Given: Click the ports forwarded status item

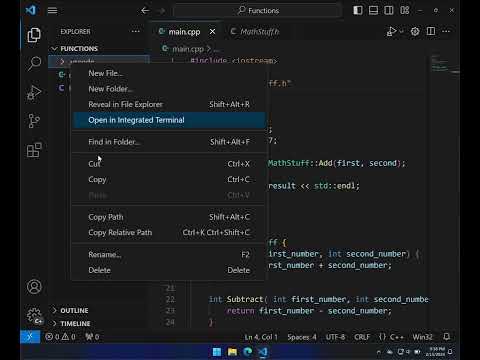Looking at the screenshot, I should (x=92, y=337).
